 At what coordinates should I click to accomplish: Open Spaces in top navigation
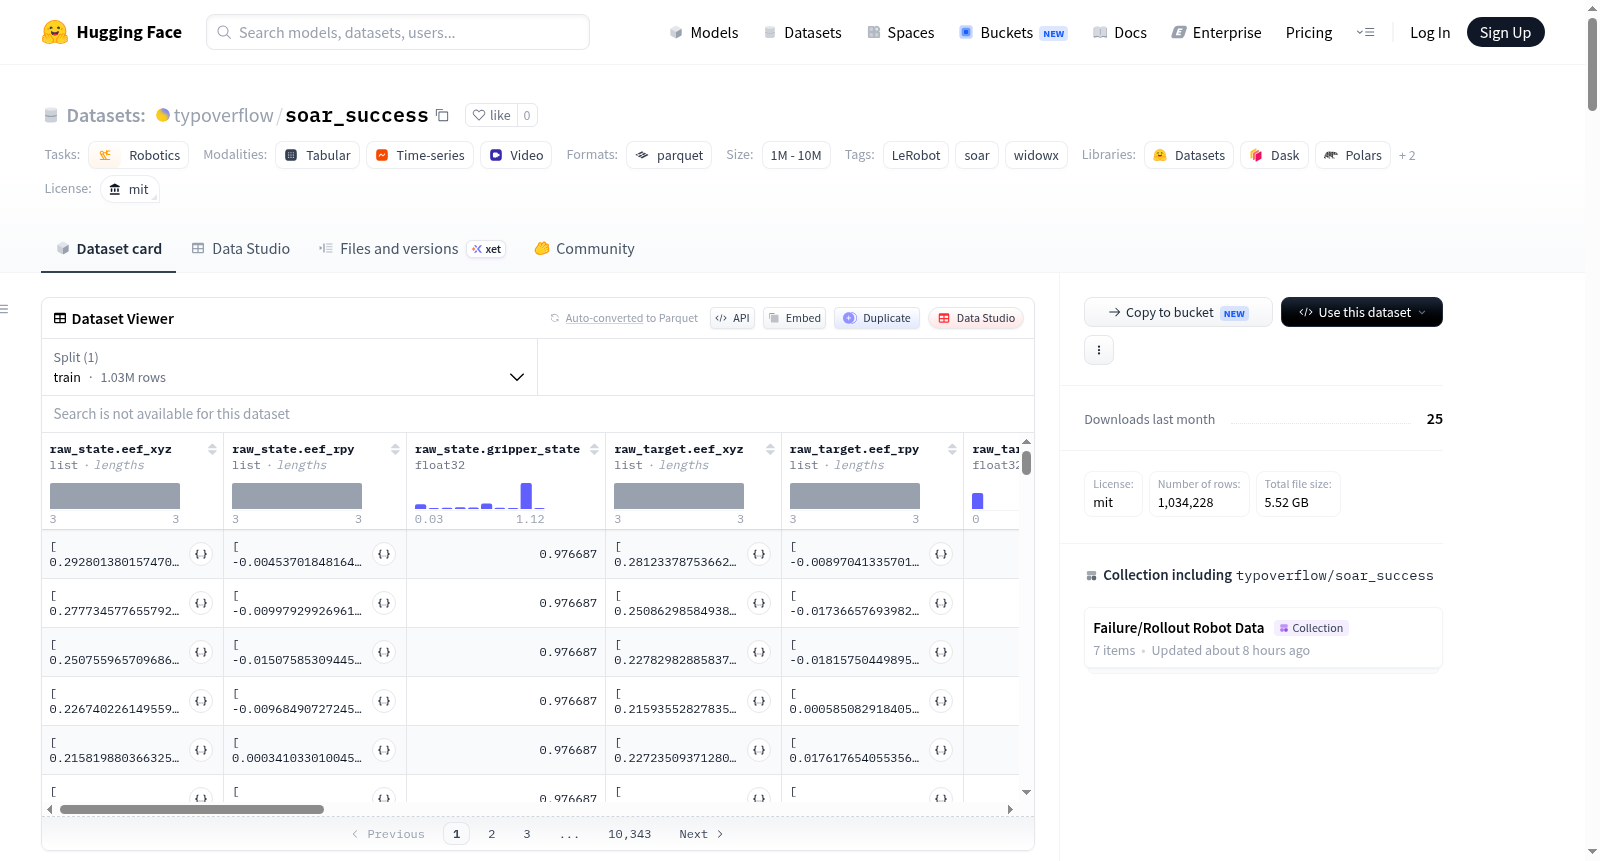point(901,32)
